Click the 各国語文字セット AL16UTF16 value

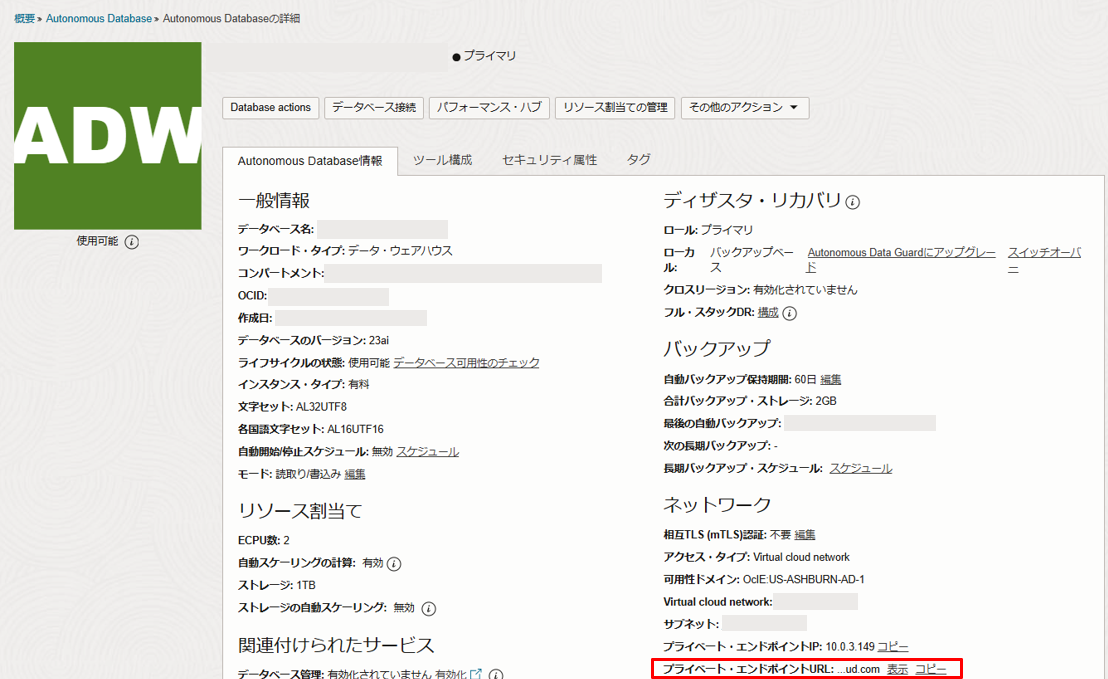pyautogui.click(x=355, y=430)
